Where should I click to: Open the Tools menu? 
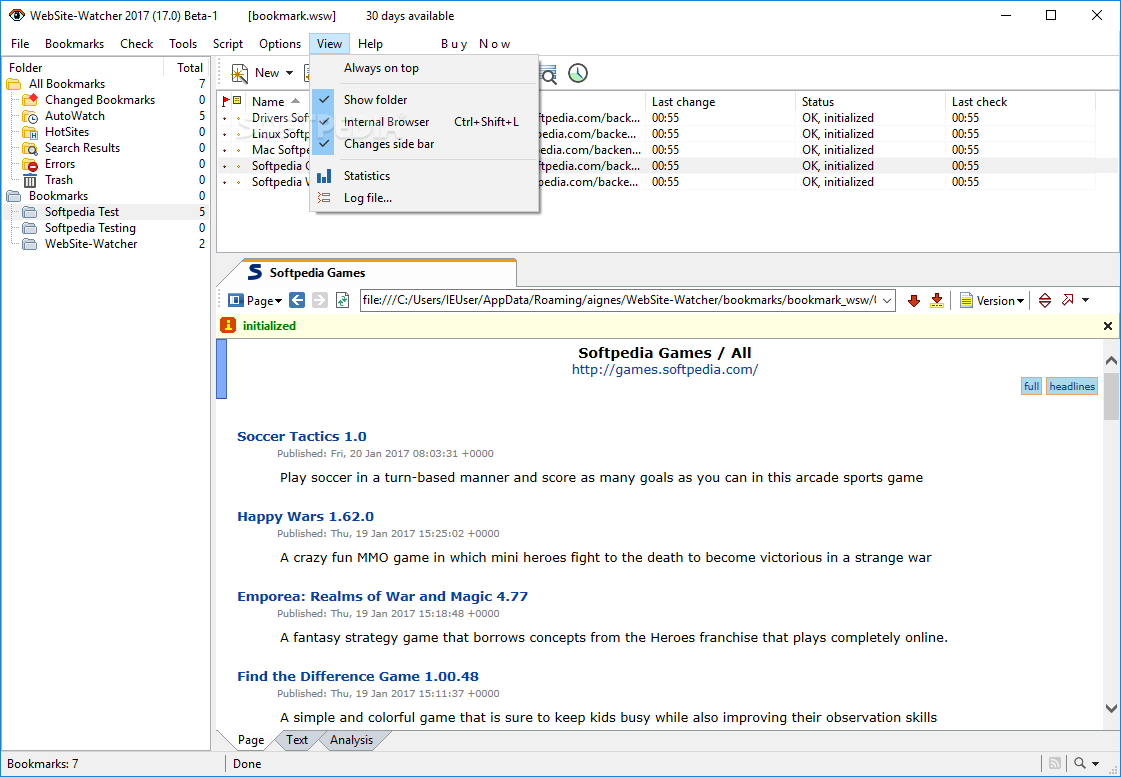(x=183, y=44)
